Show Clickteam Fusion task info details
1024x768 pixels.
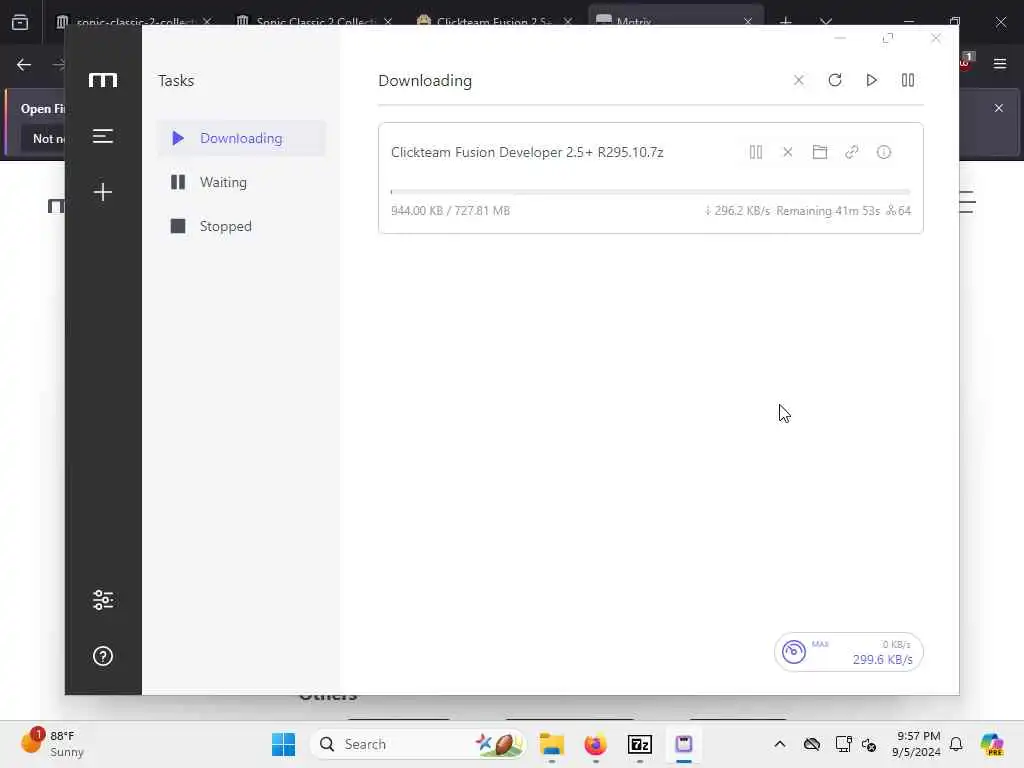(884, 152)
